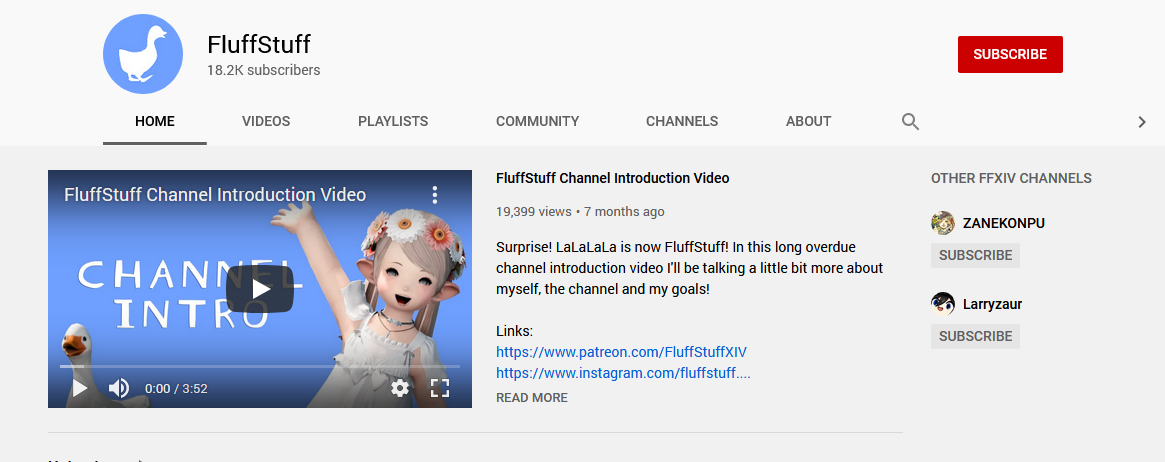Click the 0:00 / 3:52 time display
The width and height of the screenshot is (1165, 462).
[176, 388]
